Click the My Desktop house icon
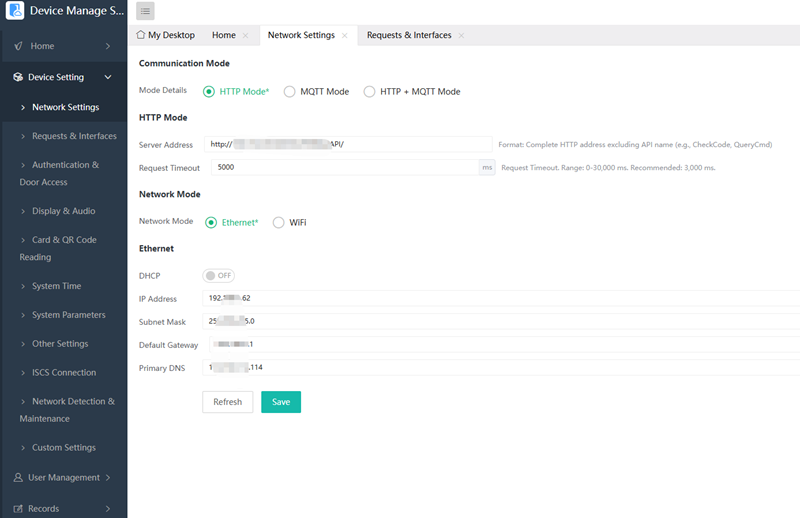This screenshot has height=518, width=800. click(141, 35)
